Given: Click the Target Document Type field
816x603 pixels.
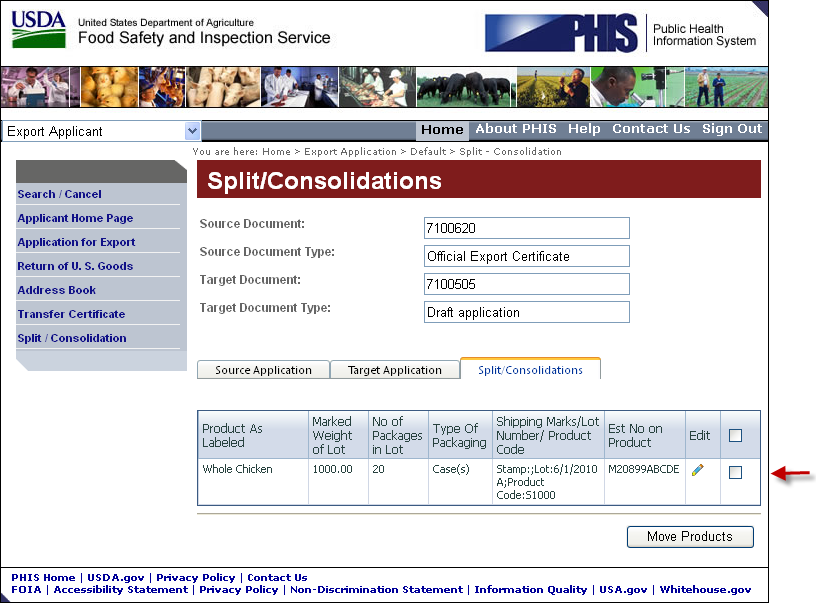Looking at the screenshot, I should (x=527, y=312).
